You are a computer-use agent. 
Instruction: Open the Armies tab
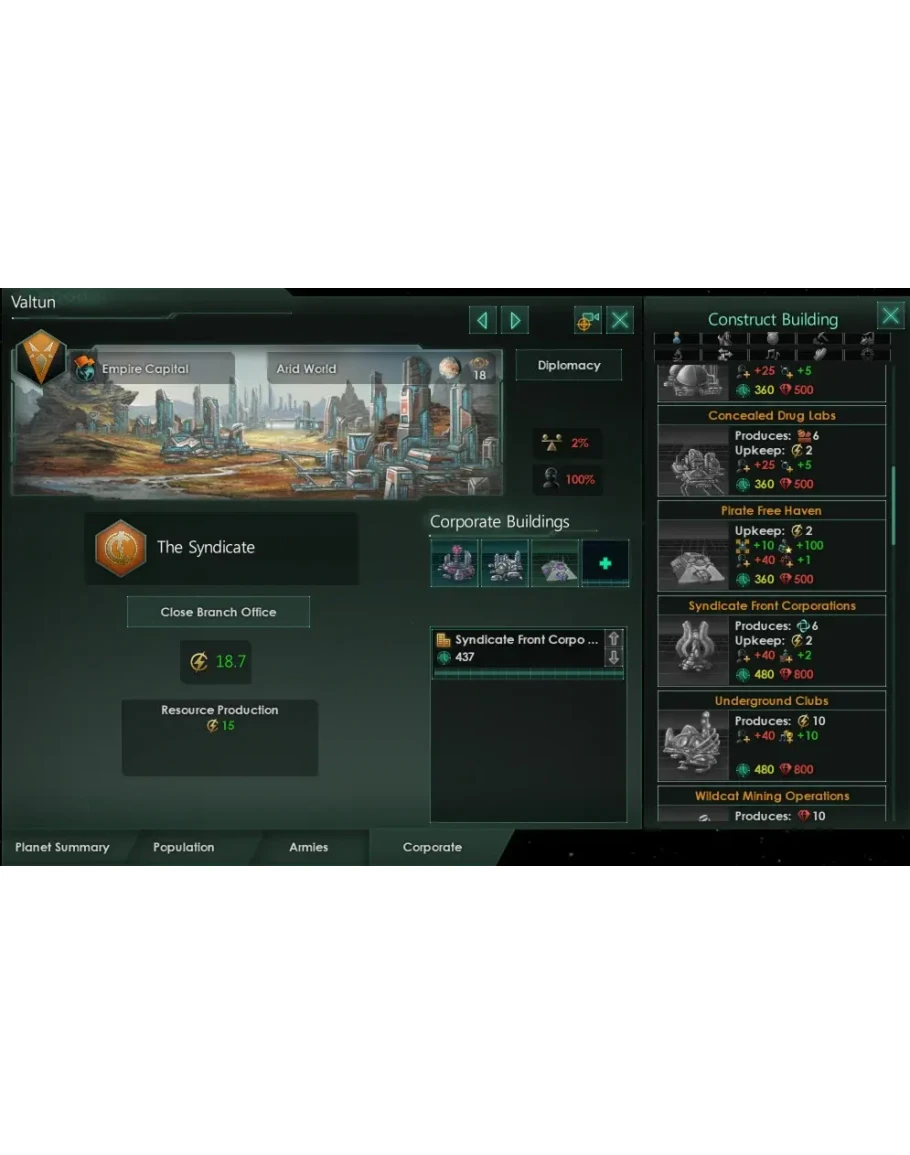pyautogui.click(x=309, y=847)
